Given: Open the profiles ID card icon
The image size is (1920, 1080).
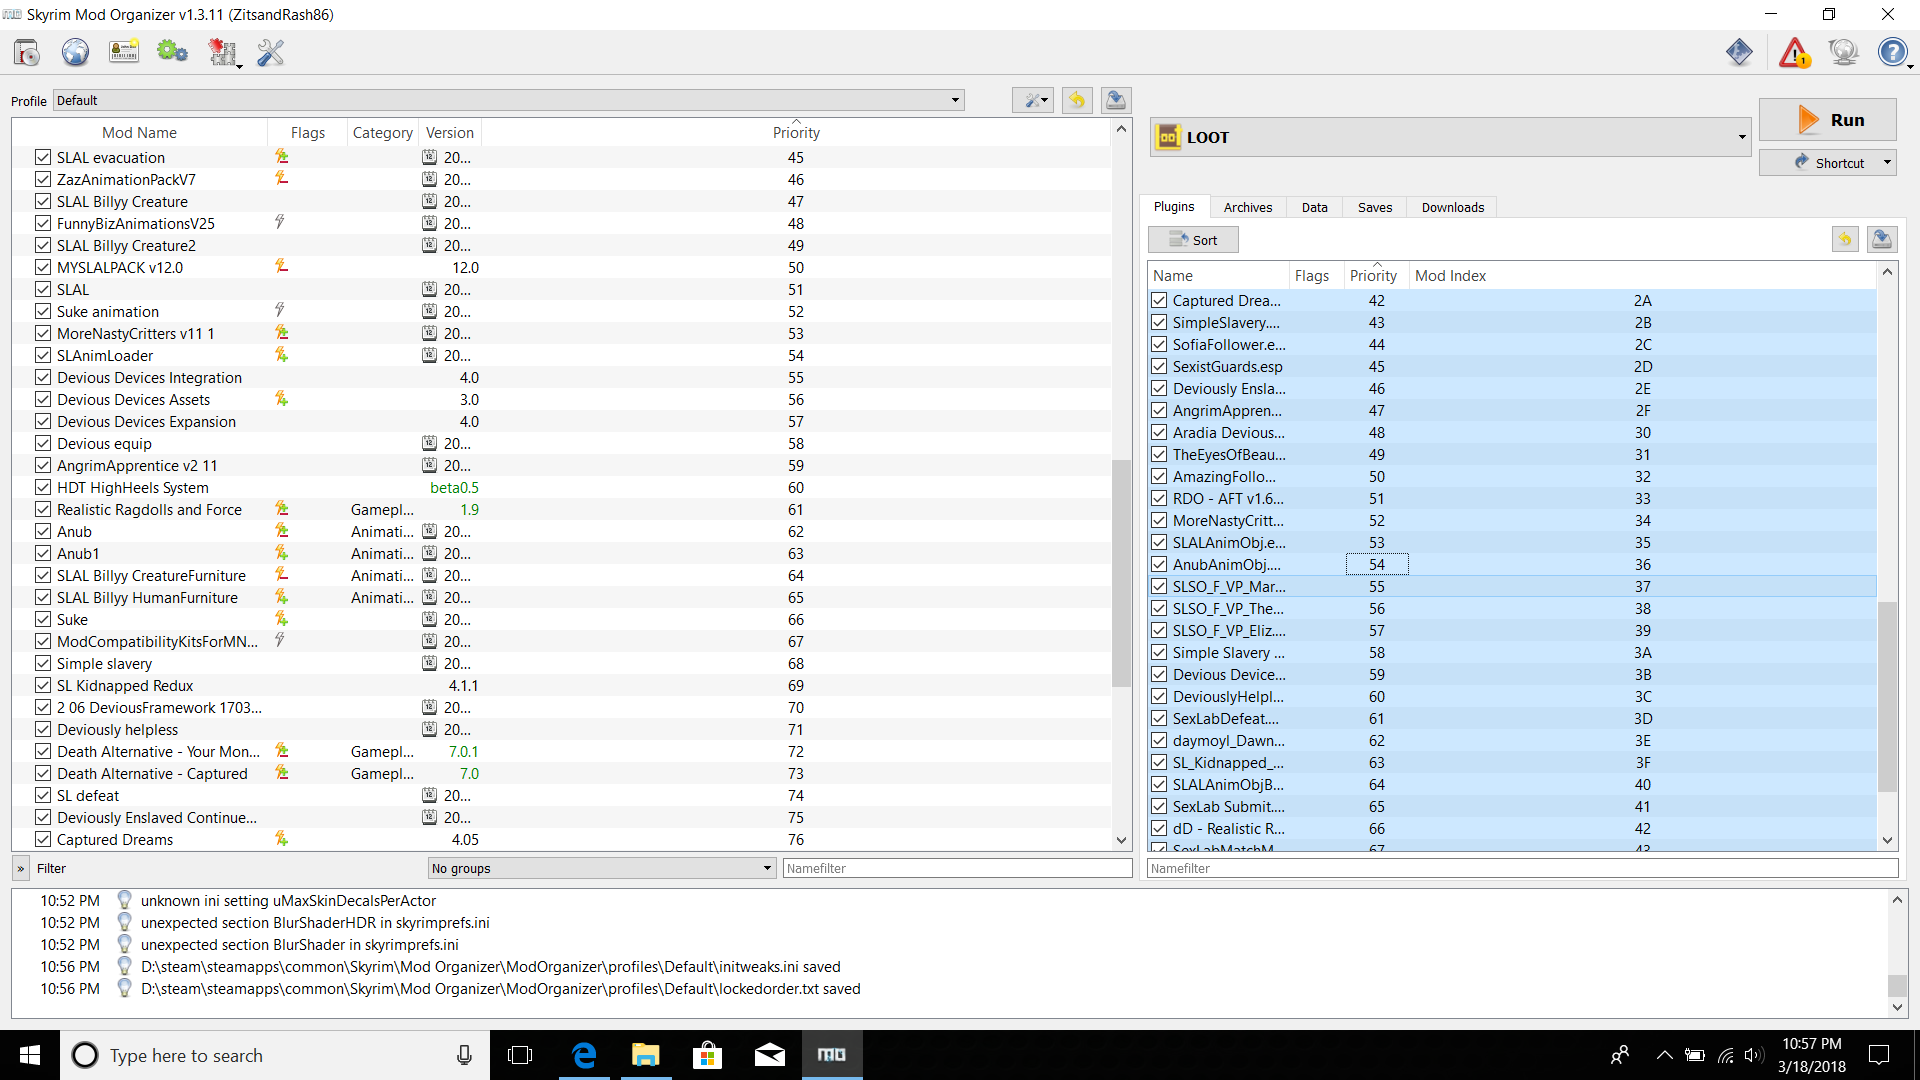Looking at the screenshot, I should 124,52.
